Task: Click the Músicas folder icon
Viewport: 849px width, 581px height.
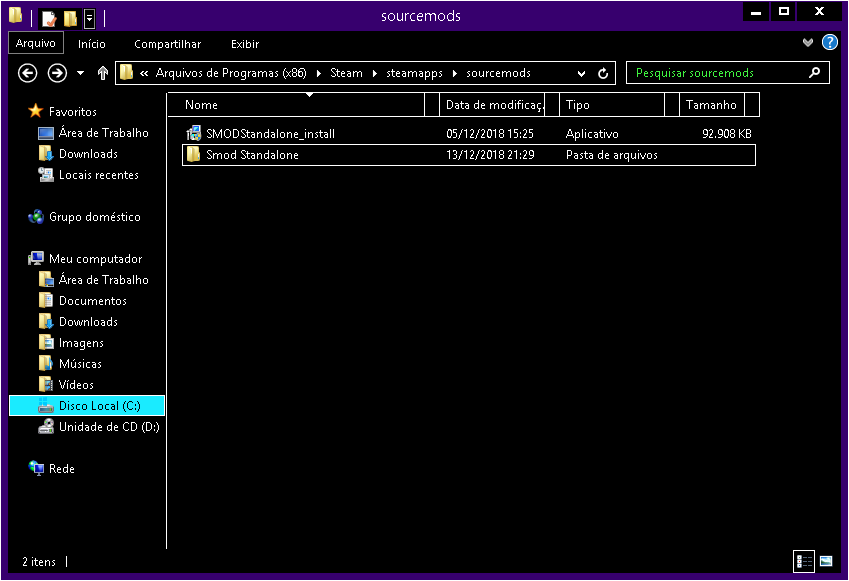Action: [x=46, y=363]
